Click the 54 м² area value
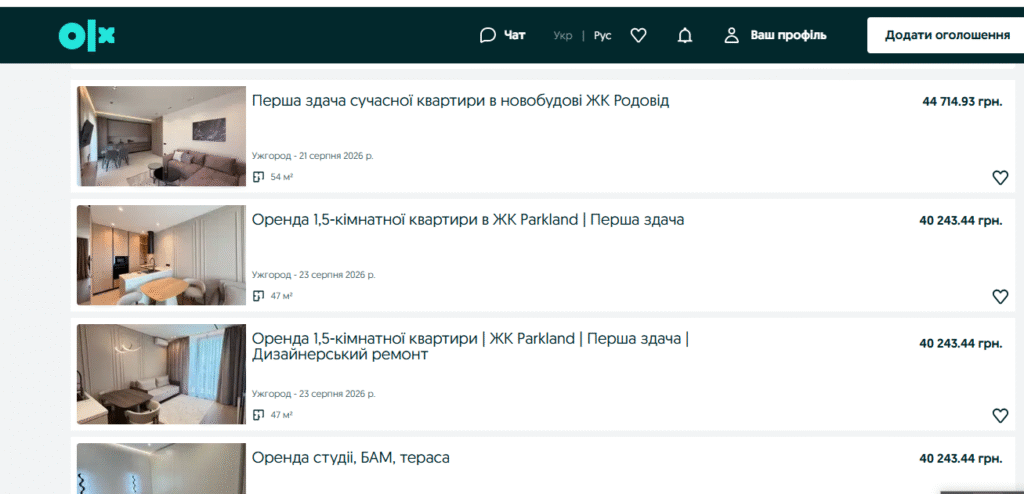Viewport: 1024px width, 494px height. coord(281,177)
